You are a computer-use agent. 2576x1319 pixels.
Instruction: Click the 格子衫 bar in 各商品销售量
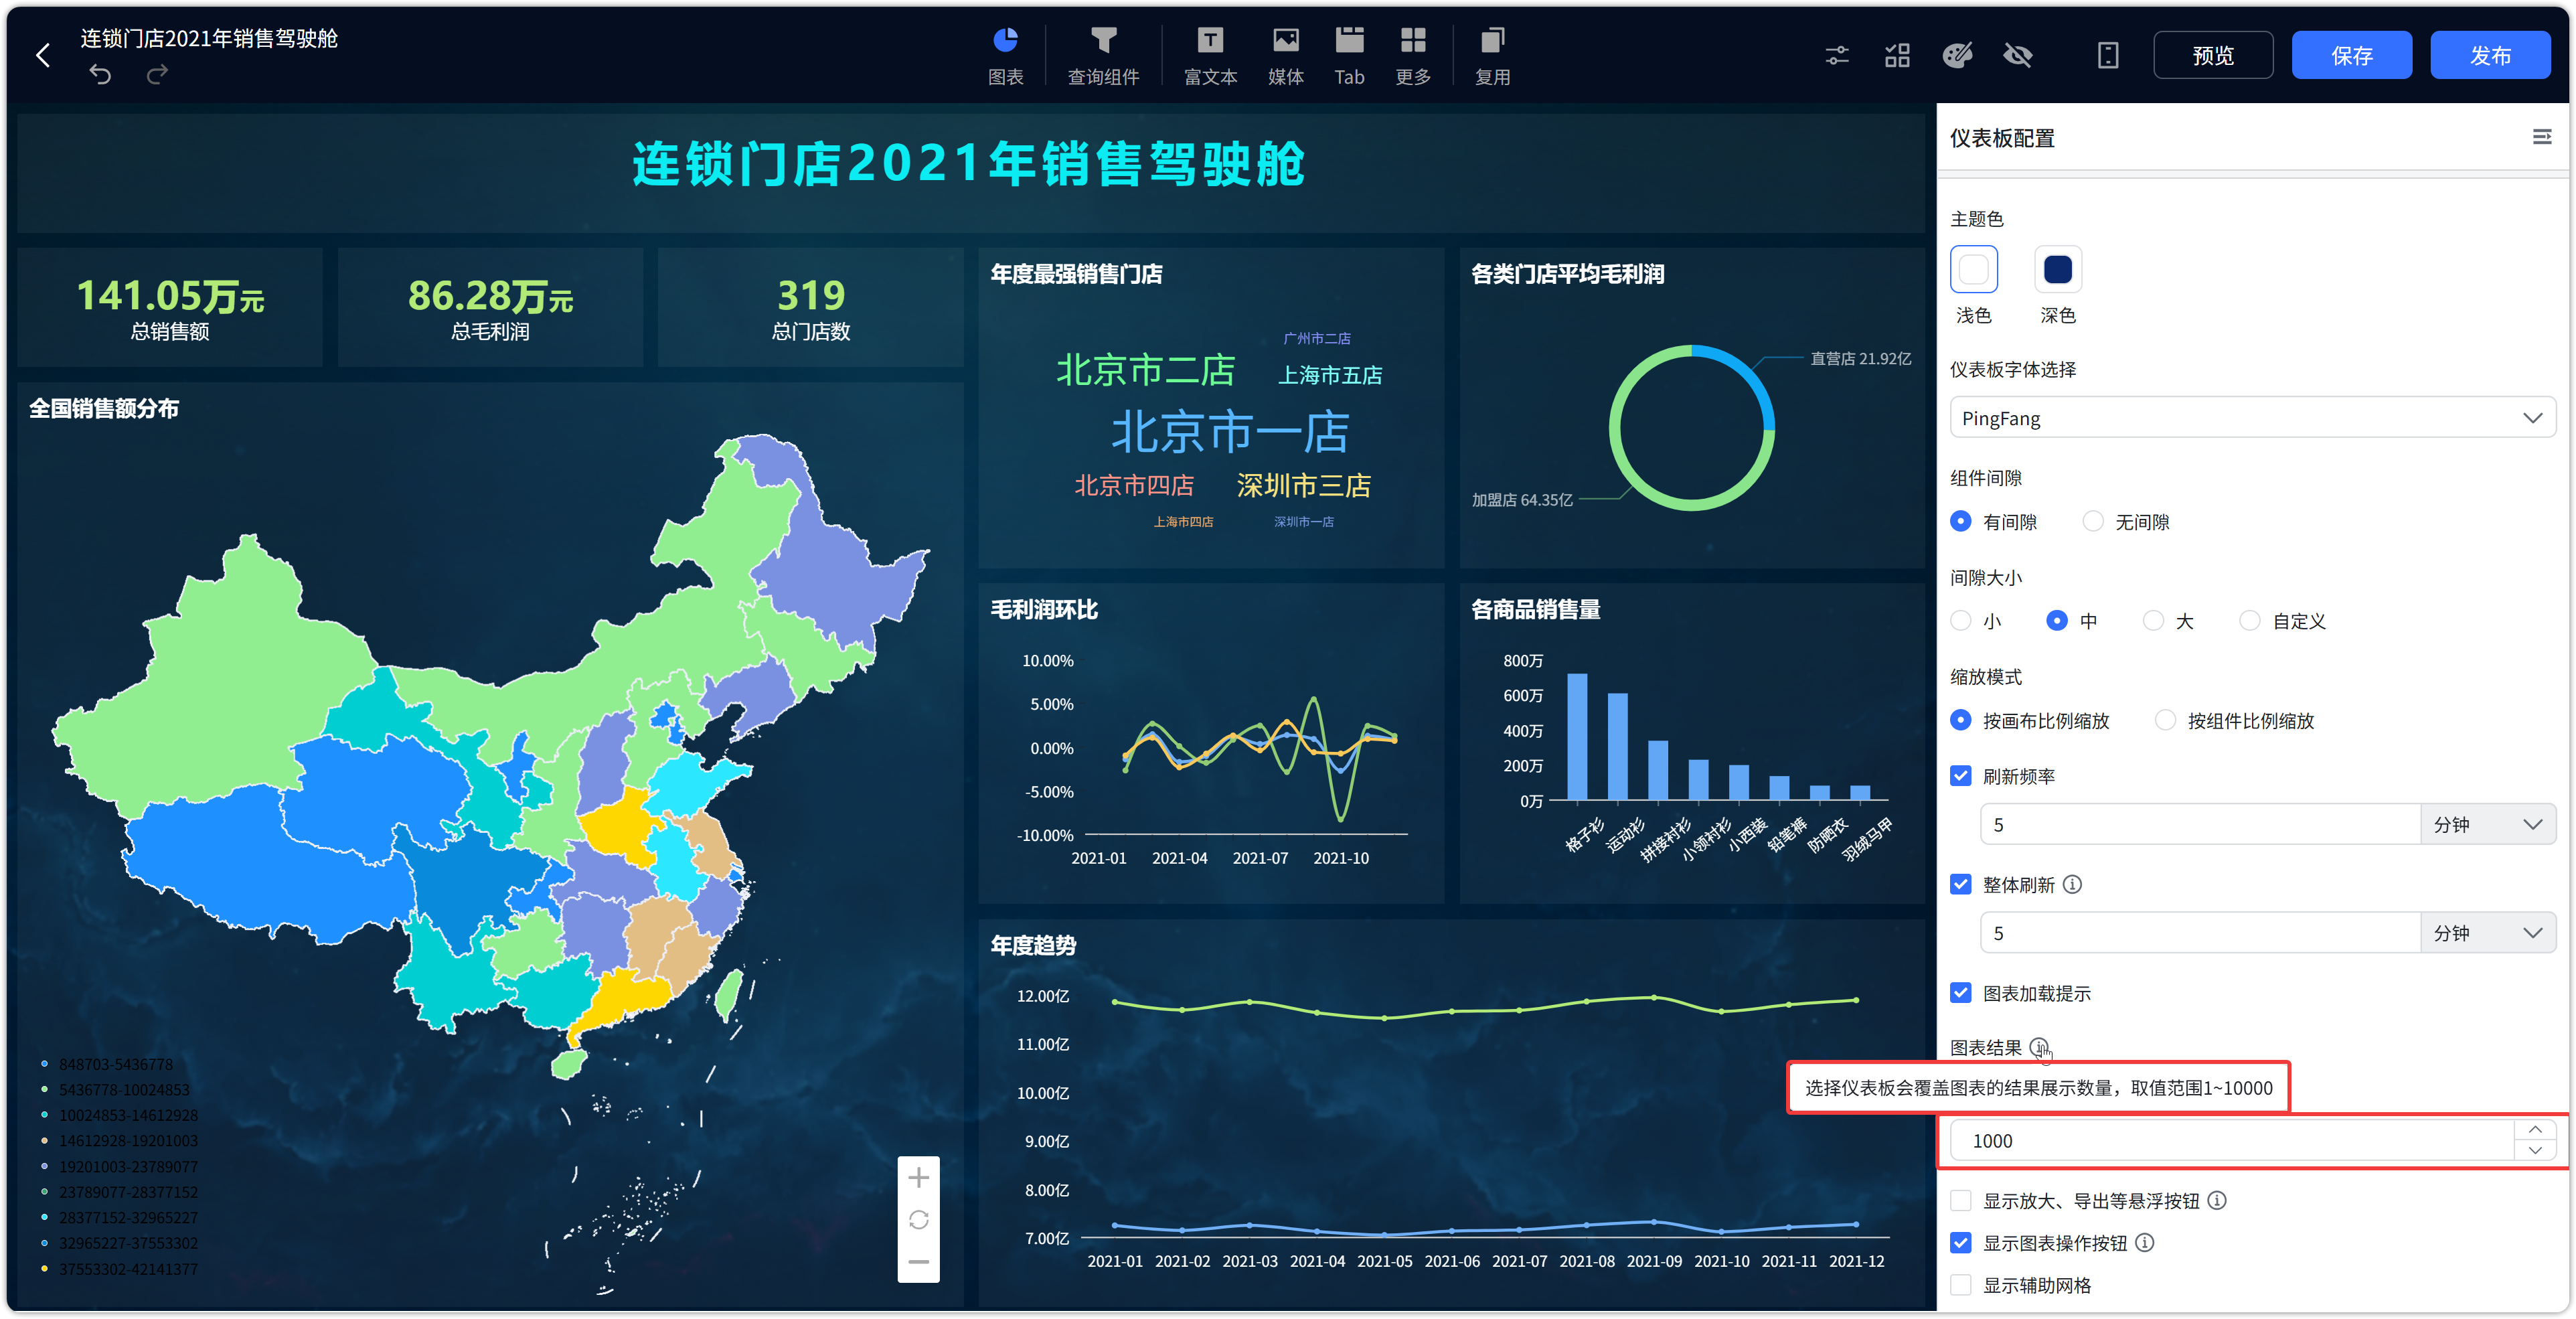pos(1577,736)
